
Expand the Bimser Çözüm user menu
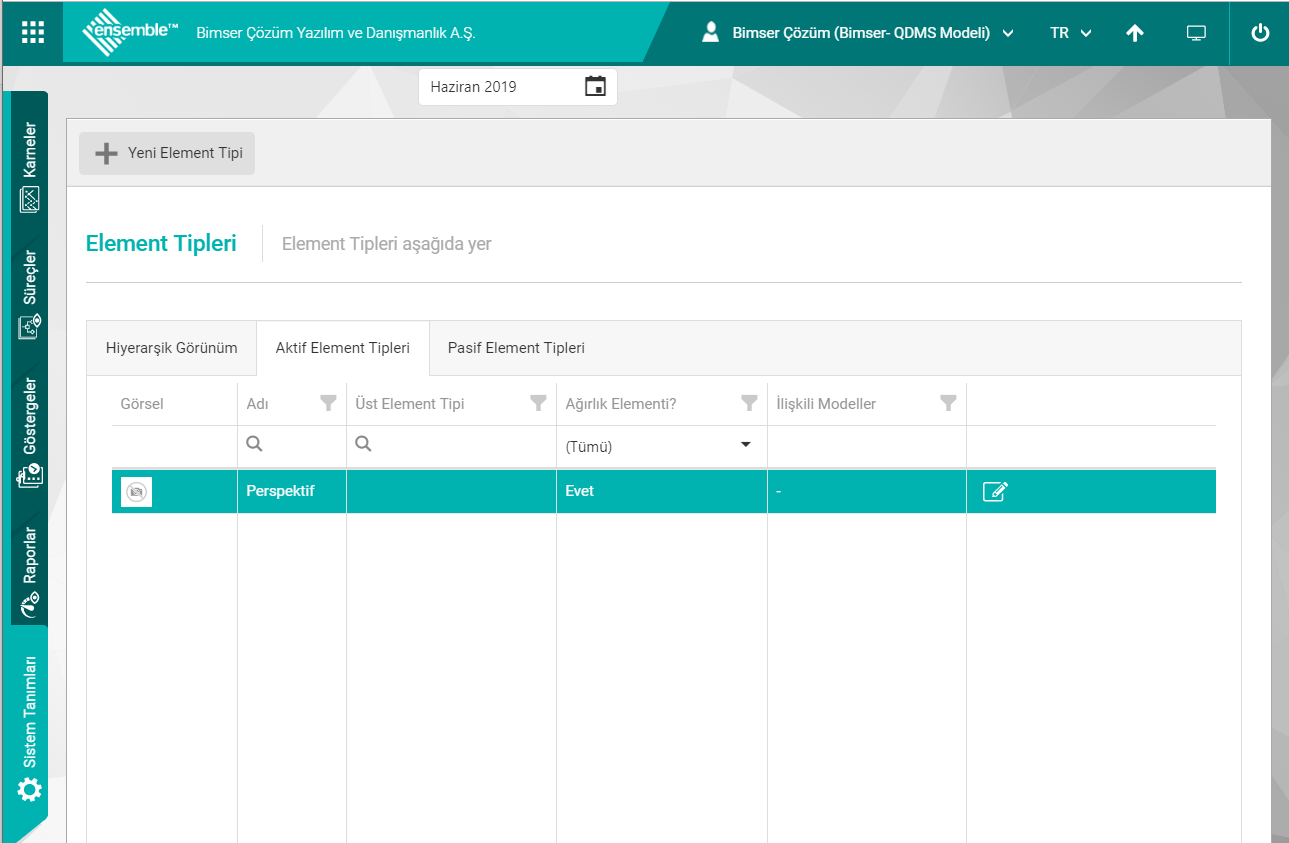860,33
